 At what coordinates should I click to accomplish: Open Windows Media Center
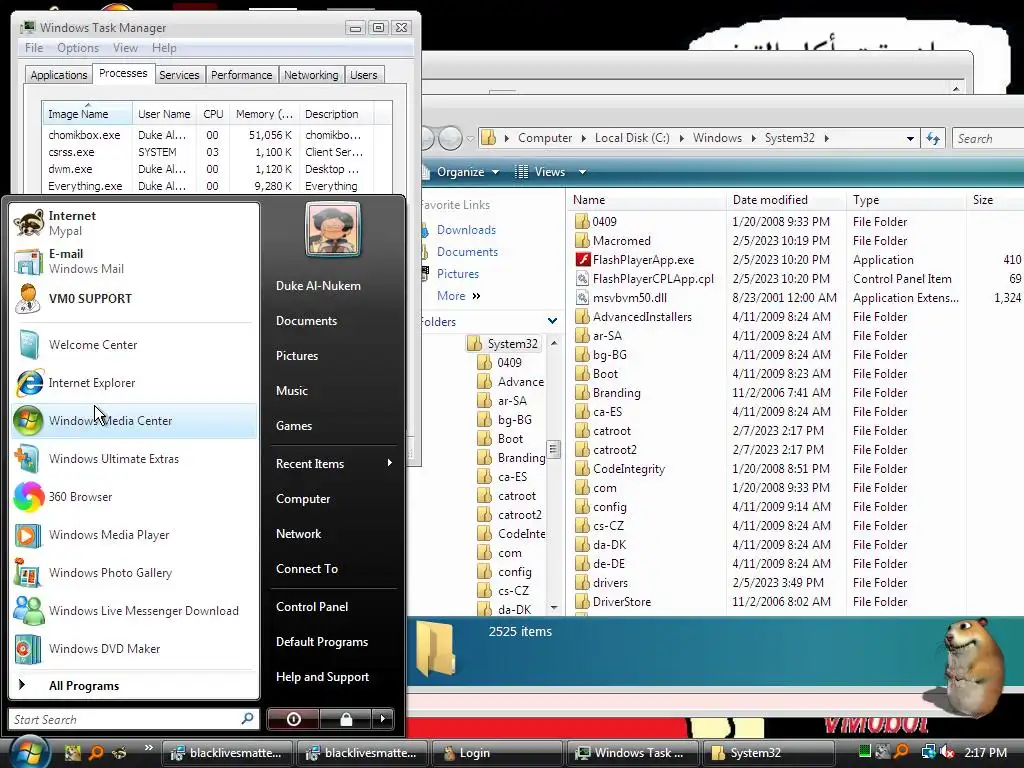click(x=134, y=421)
